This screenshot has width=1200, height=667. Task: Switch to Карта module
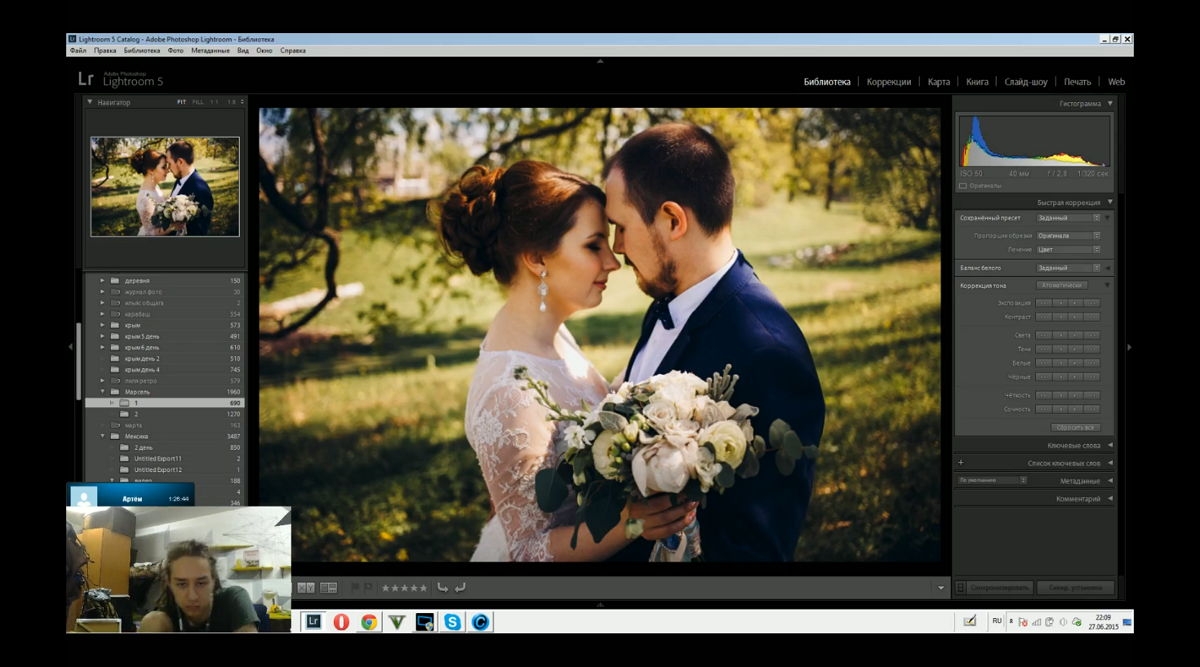[939, 82]
